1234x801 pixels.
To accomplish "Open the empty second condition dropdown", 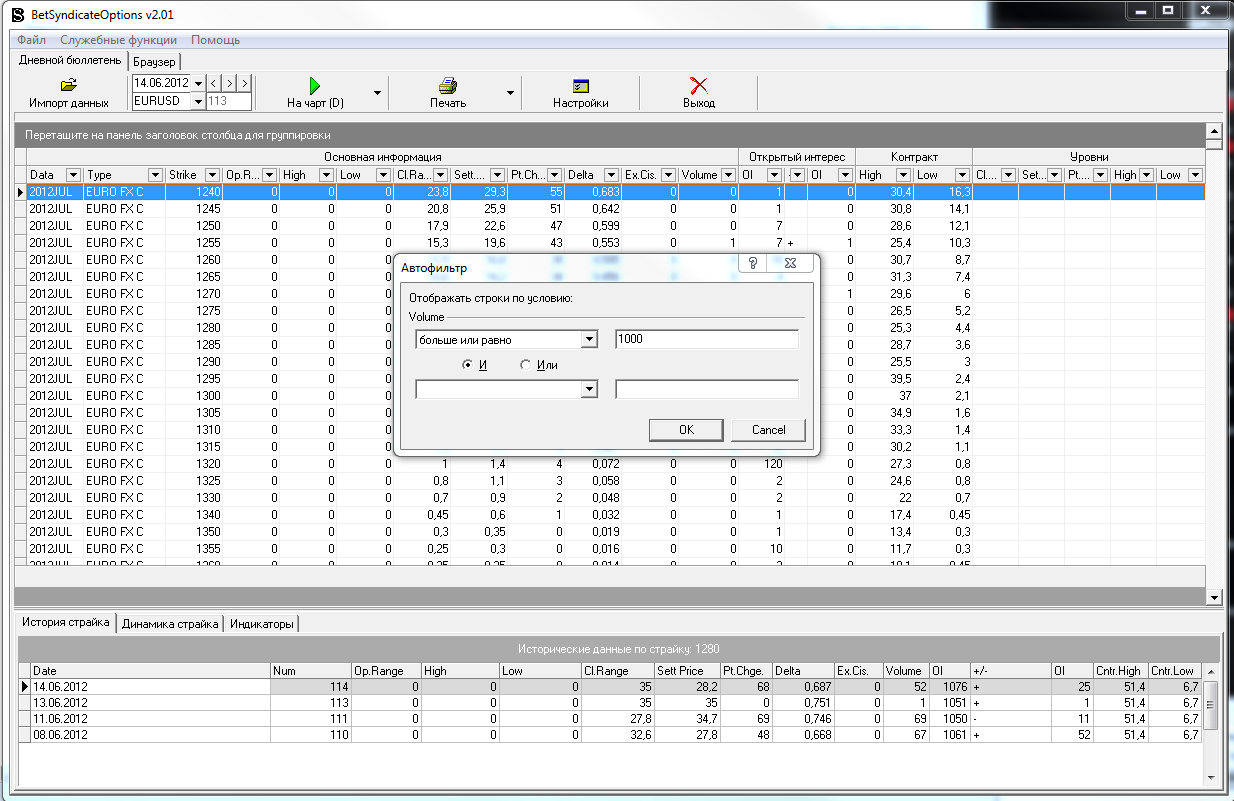I will (589, 390).
